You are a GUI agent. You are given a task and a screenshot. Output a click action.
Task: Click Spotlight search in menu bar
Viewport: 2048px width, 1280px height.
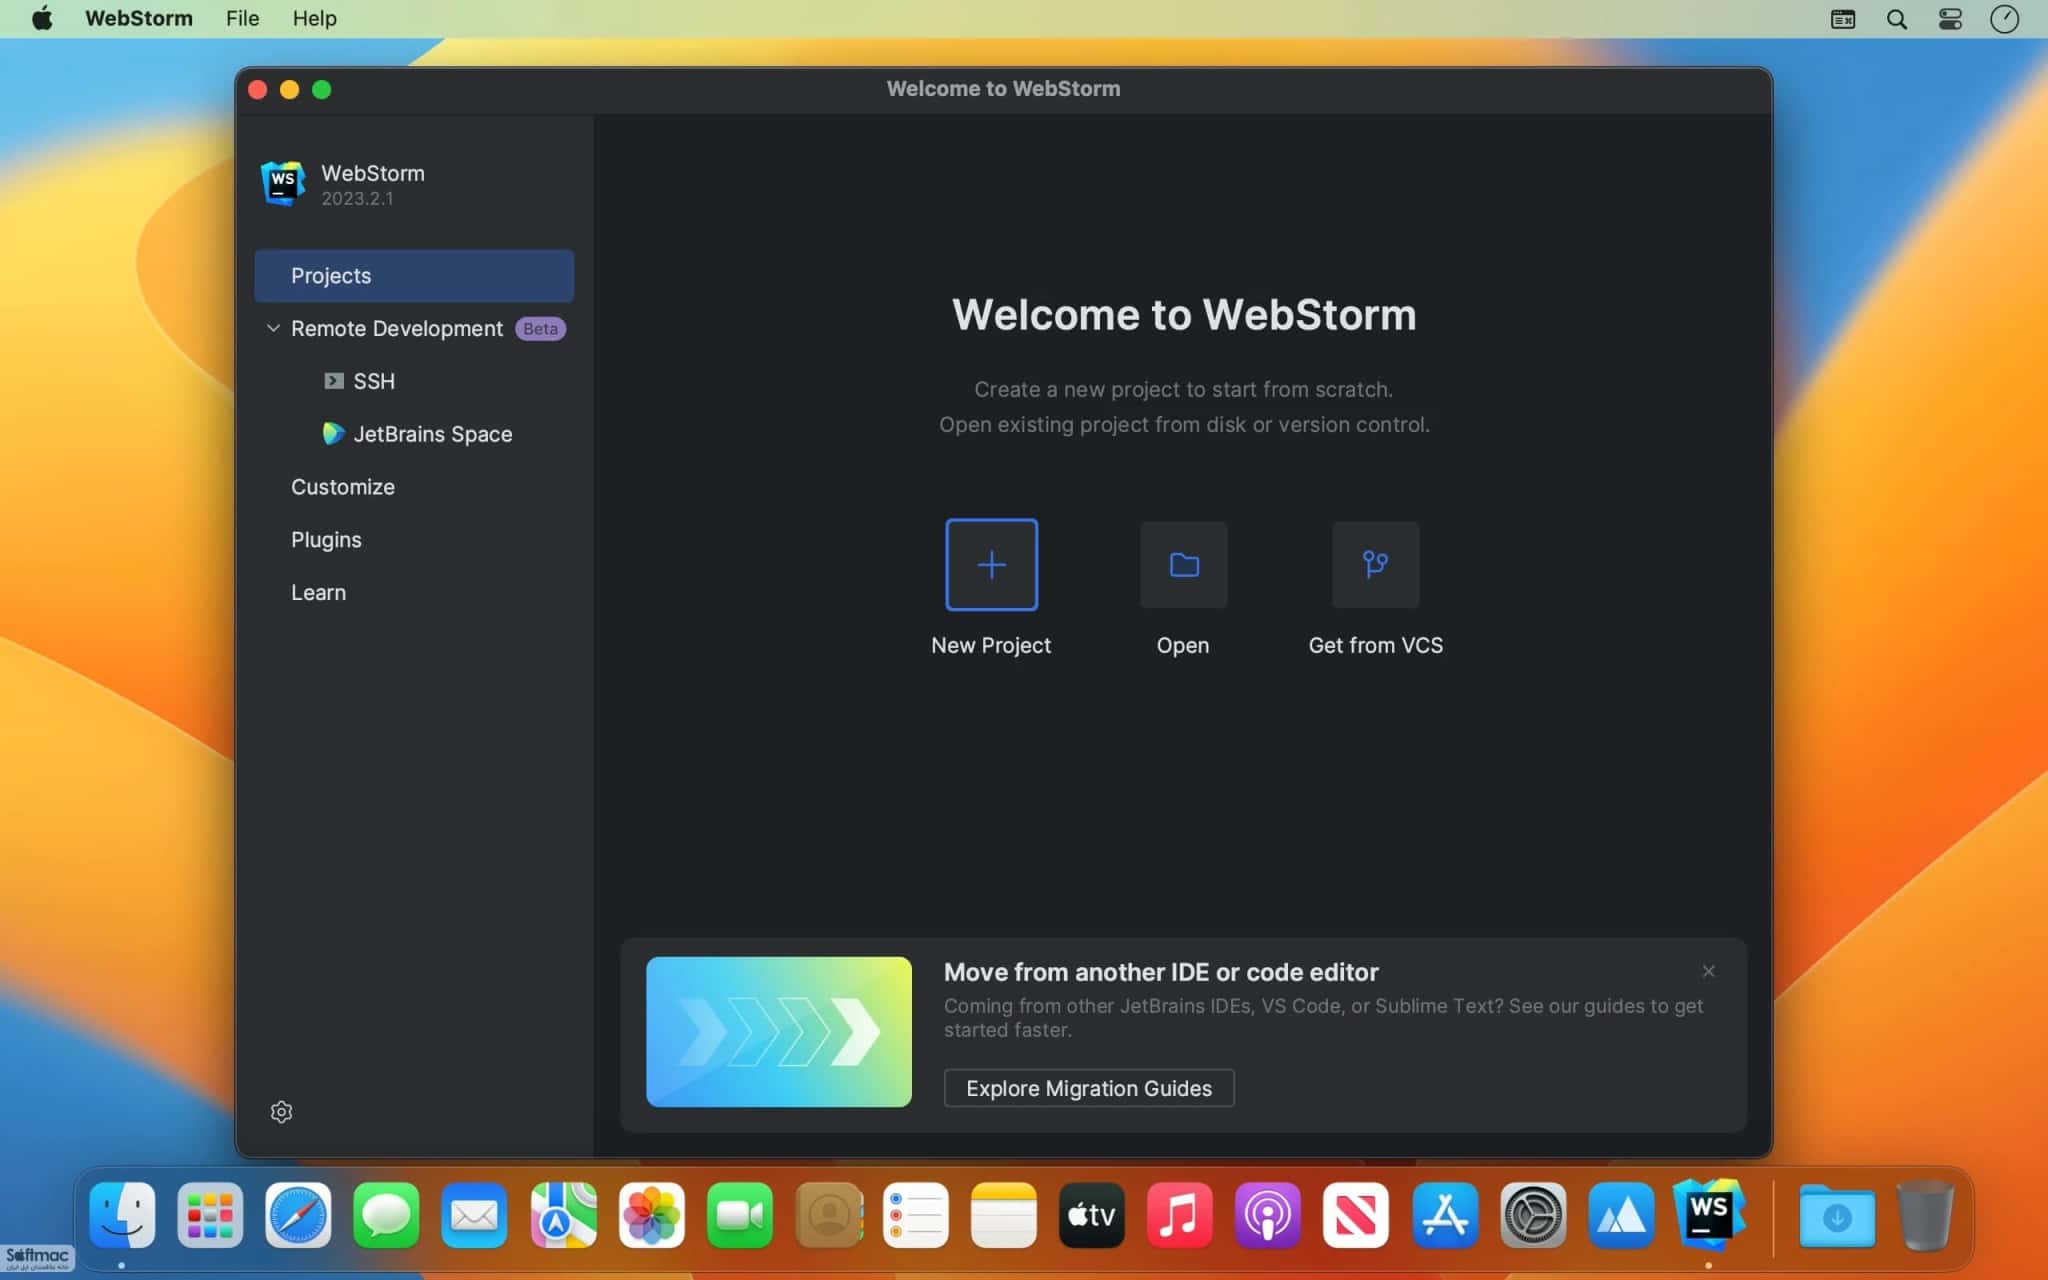click(1896, 19)
